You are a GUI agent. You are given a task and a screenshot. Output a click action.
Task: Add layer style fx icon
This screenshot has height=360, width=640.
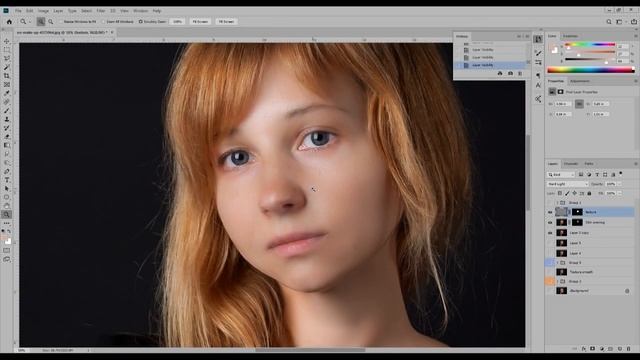pos(584,349)
